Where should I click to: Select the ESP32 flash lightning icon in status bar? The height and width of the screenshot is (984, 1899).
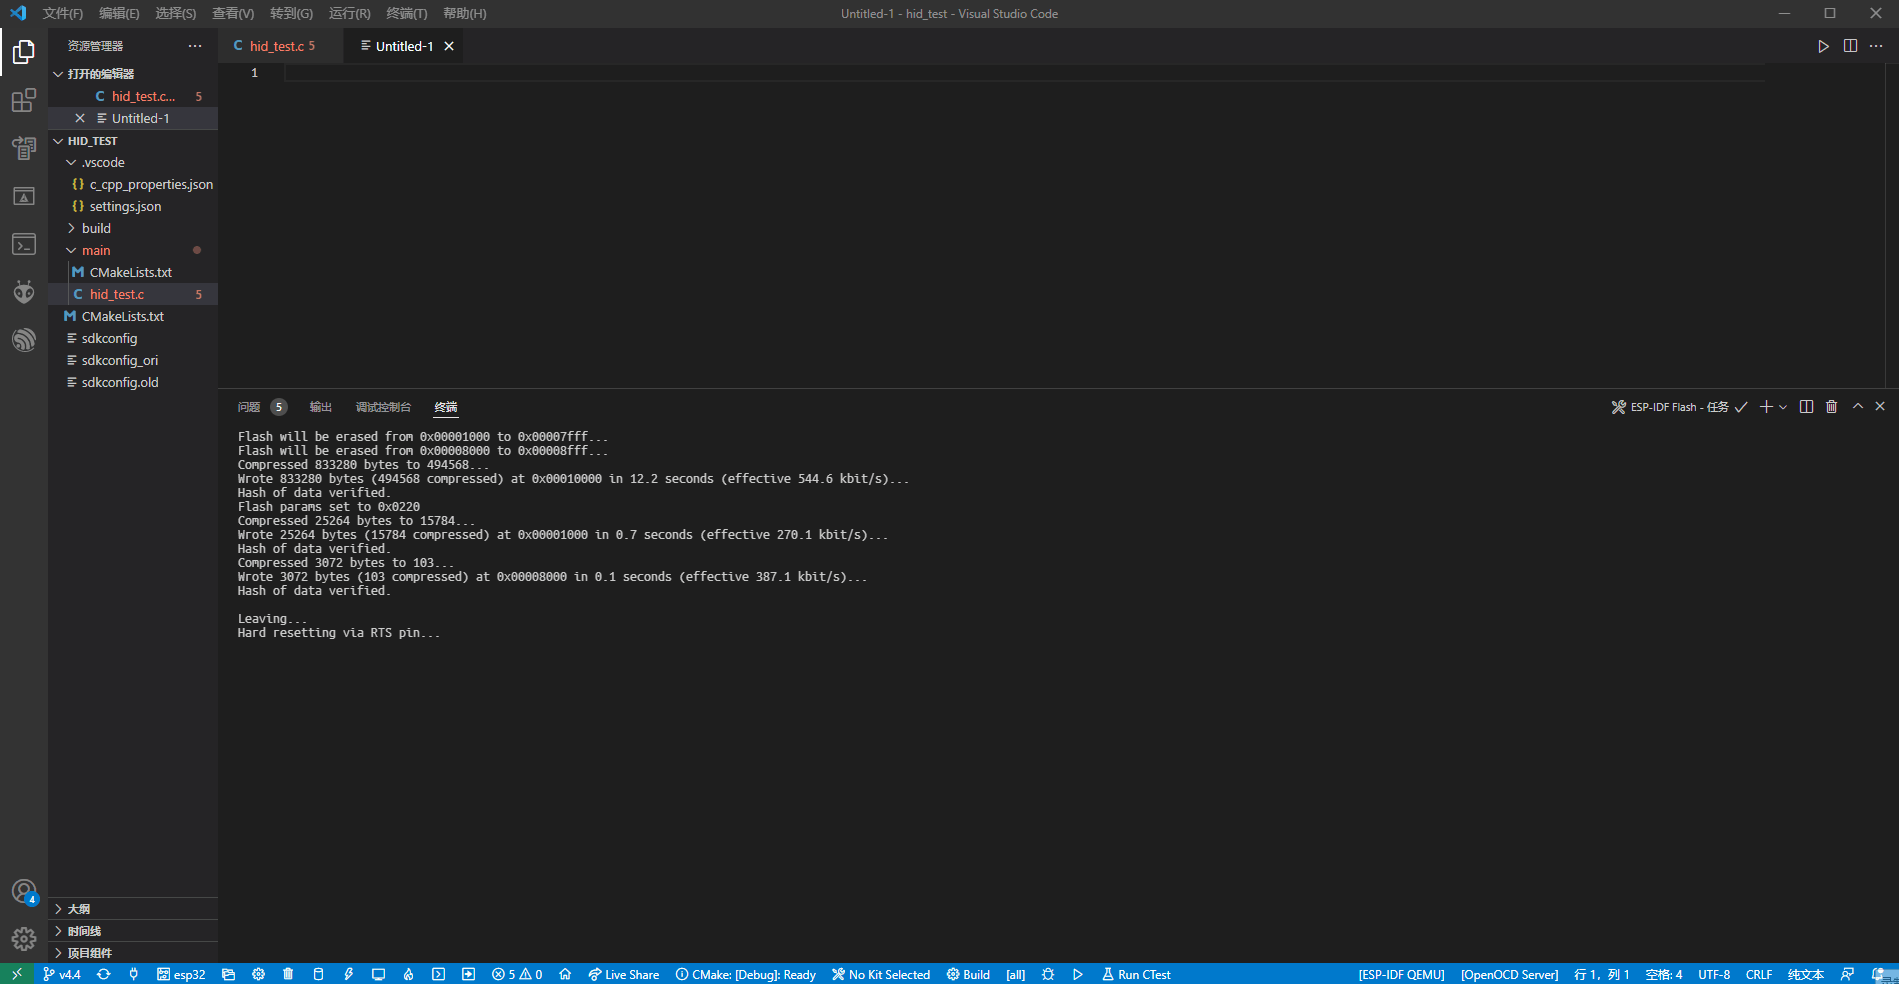pyautogui.click(x=348, y=973)
